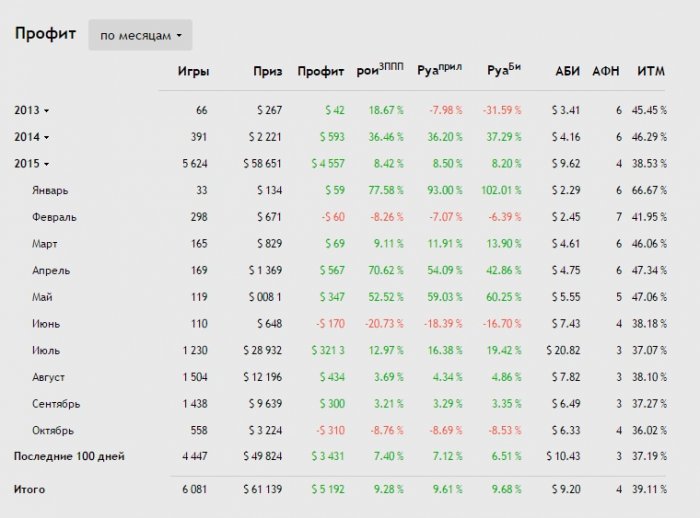Click the Итого totals row label
Screen dimensions: 700x518
click(x=29, y=490)
